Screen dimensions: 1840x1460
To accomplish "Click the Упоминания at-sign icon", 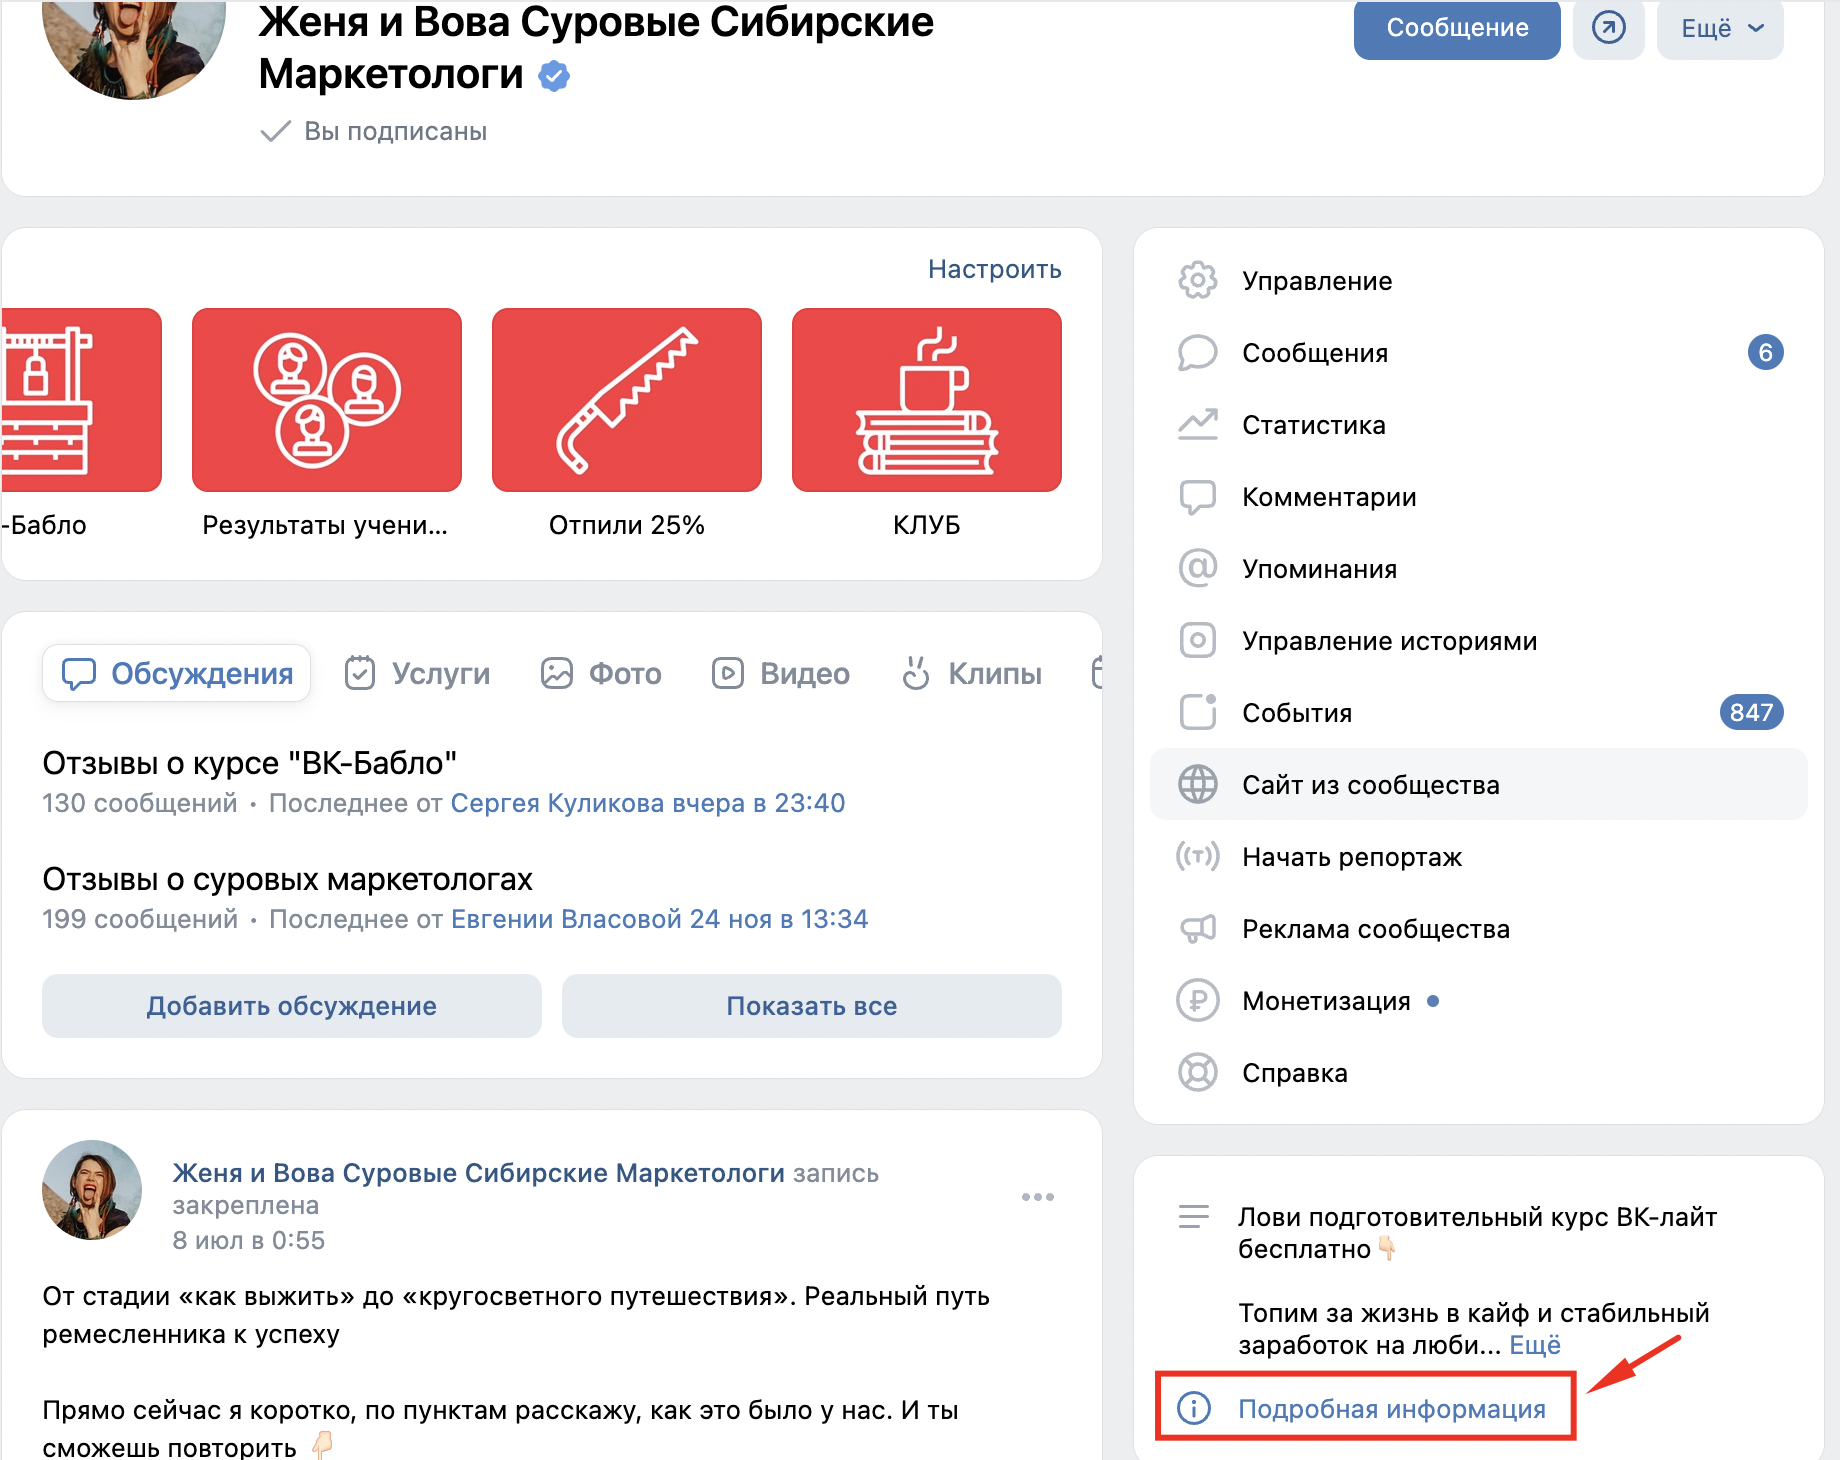I will click(1197, 569).
